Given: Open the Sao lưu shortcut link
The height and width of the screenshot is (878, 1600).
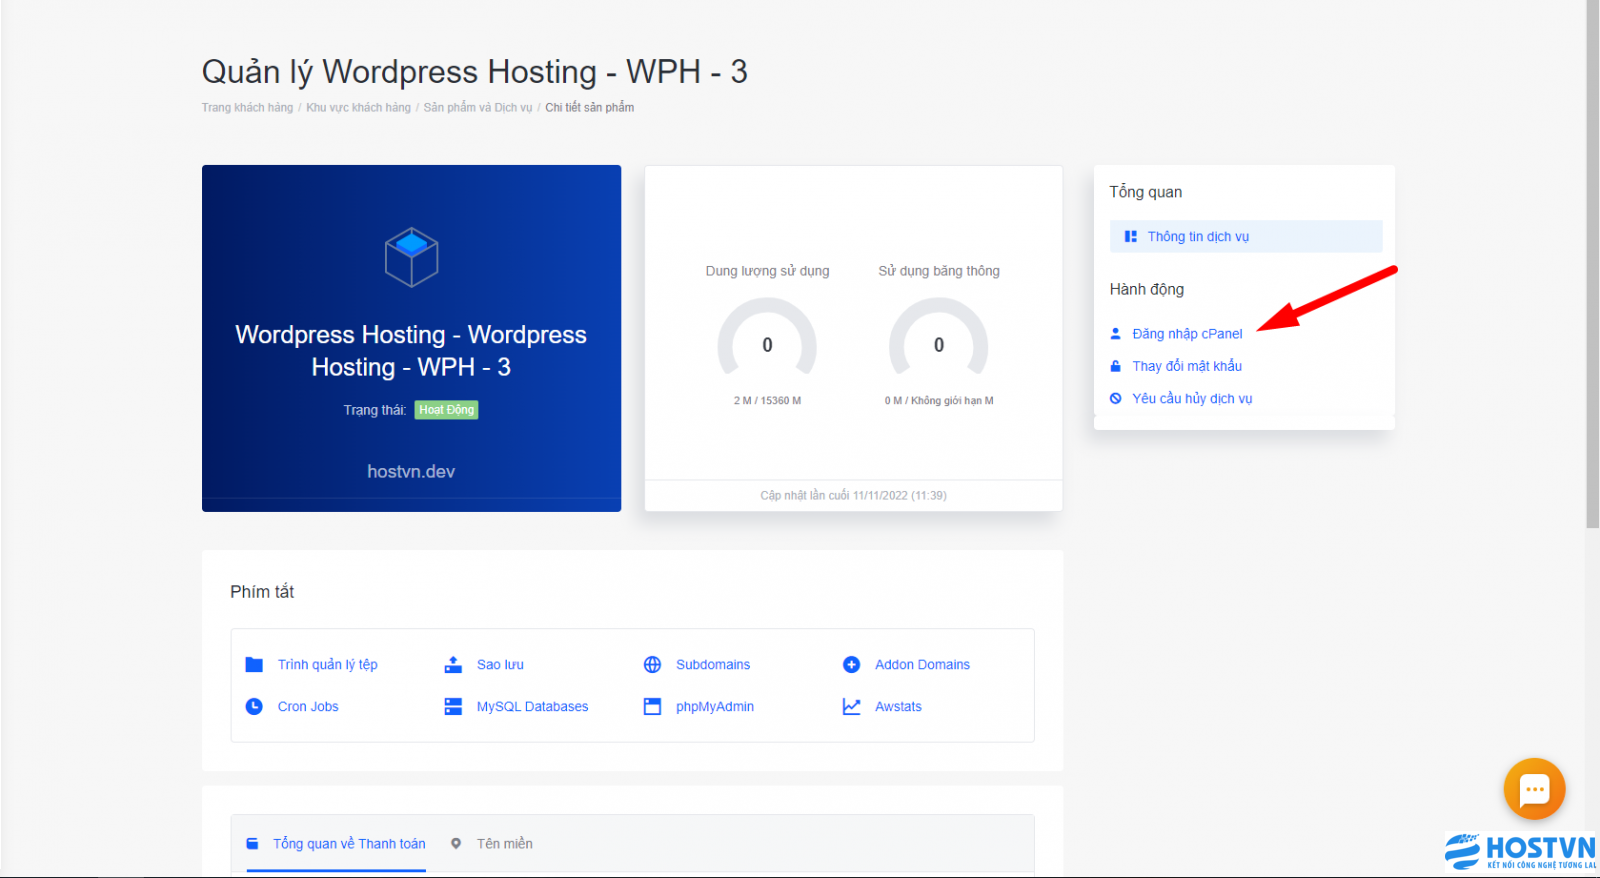Looking at the screenshot, I should pos(500,664).
